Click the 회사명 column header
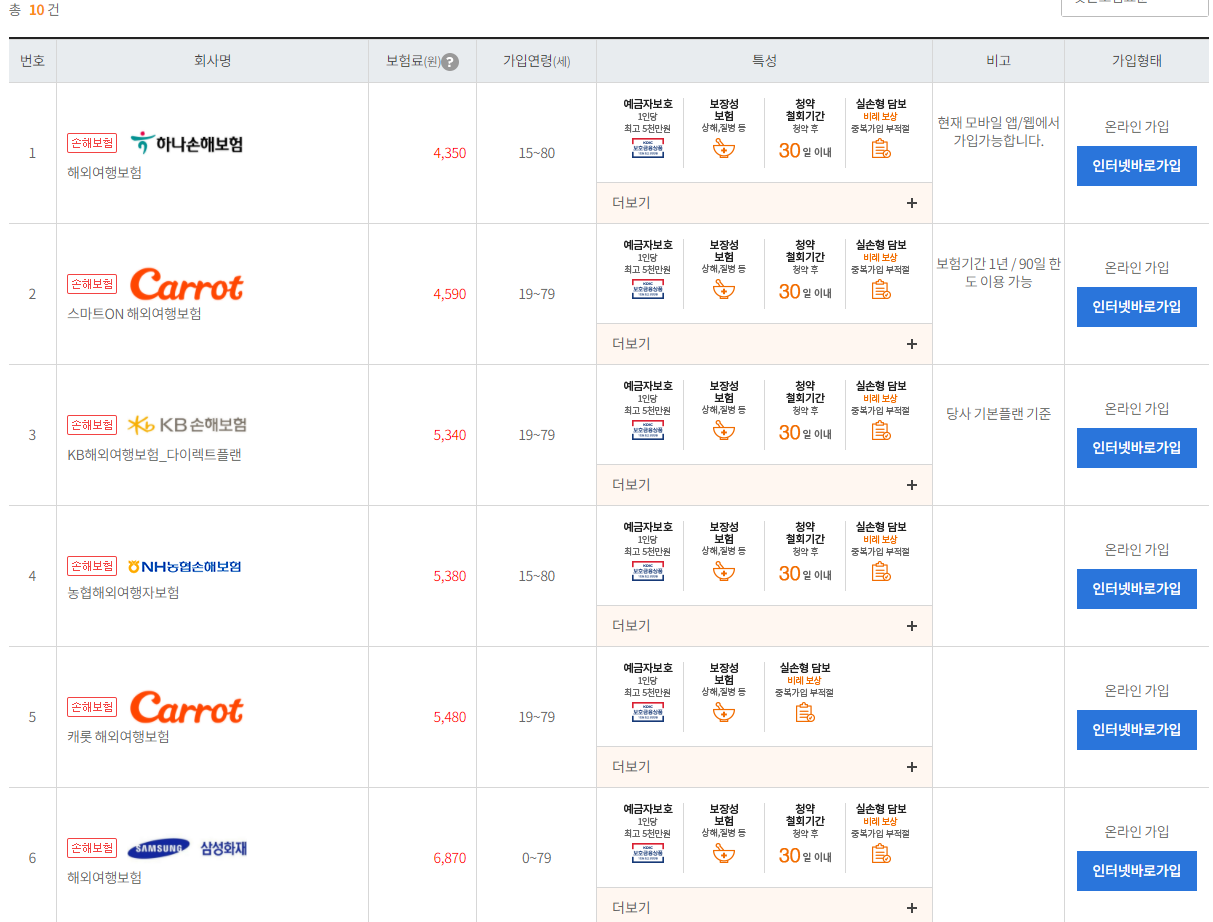The image size is (1213, 922). tap(212, 61)
